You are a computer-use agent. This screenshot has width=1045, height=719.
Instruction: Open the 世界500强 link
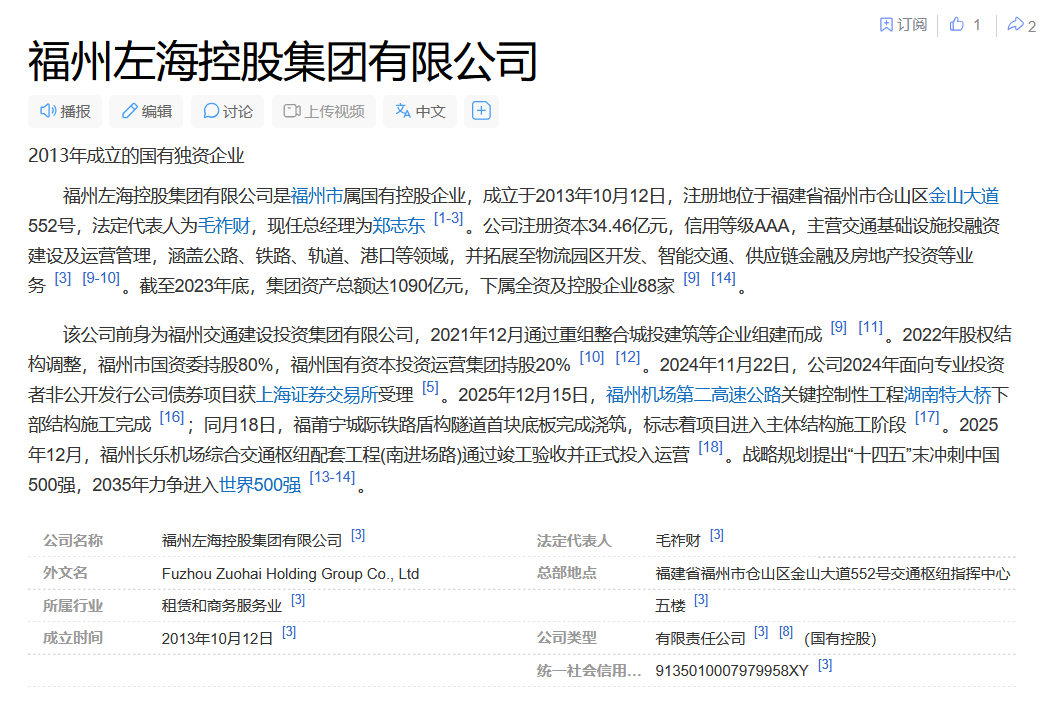(x=260, y=485)
